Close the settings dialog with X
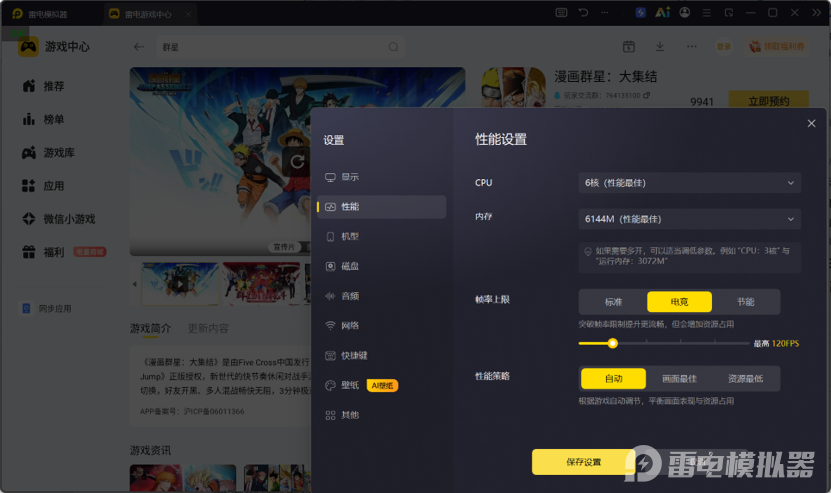 (x=811, y=124)
